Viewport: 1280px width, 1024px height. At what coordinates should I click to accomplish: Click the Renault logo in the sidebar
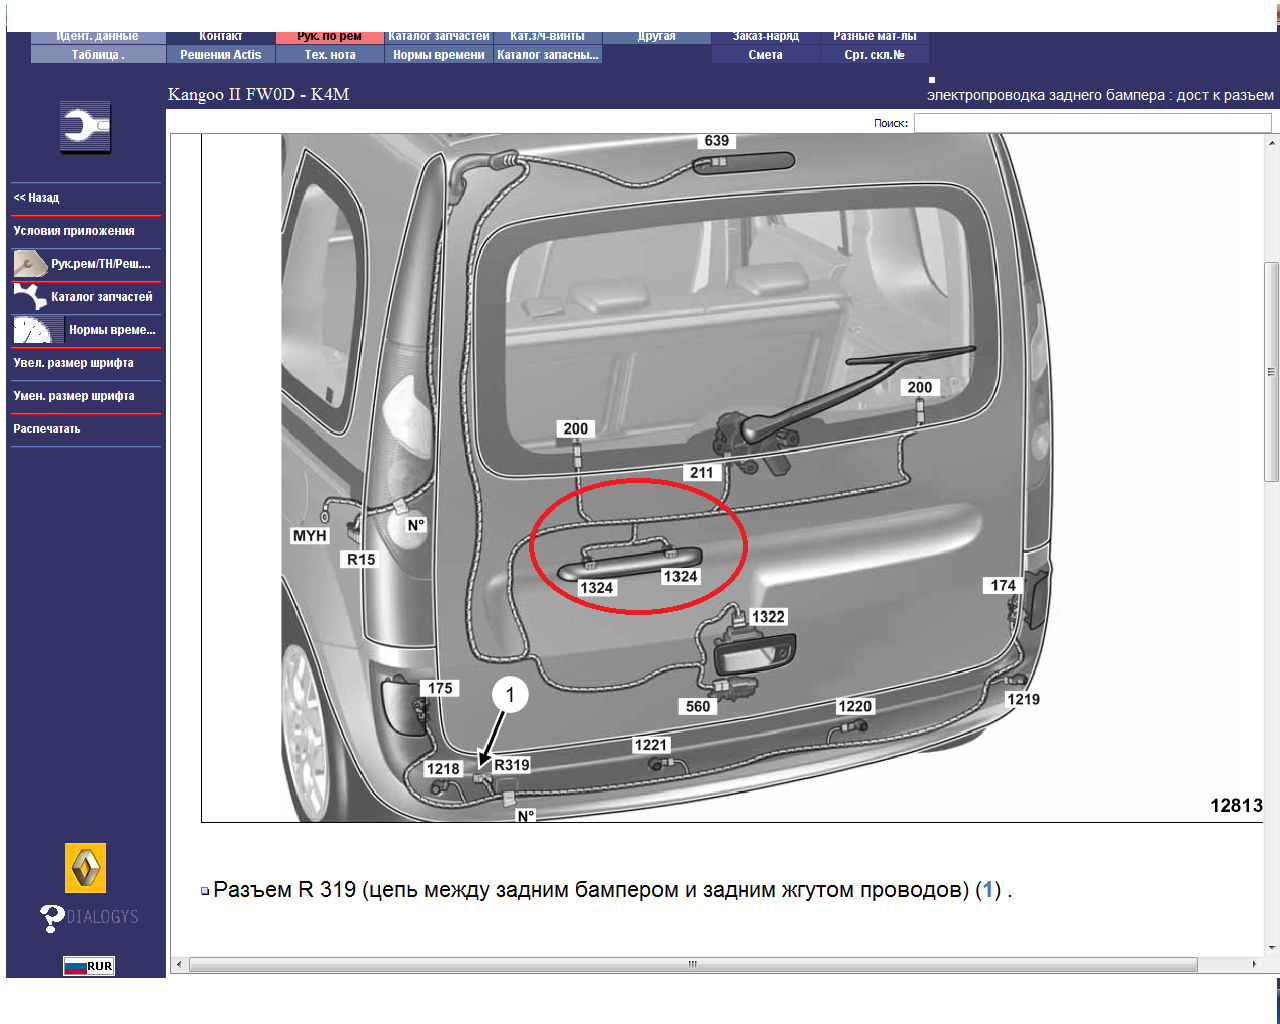click(x=85, y=868)
